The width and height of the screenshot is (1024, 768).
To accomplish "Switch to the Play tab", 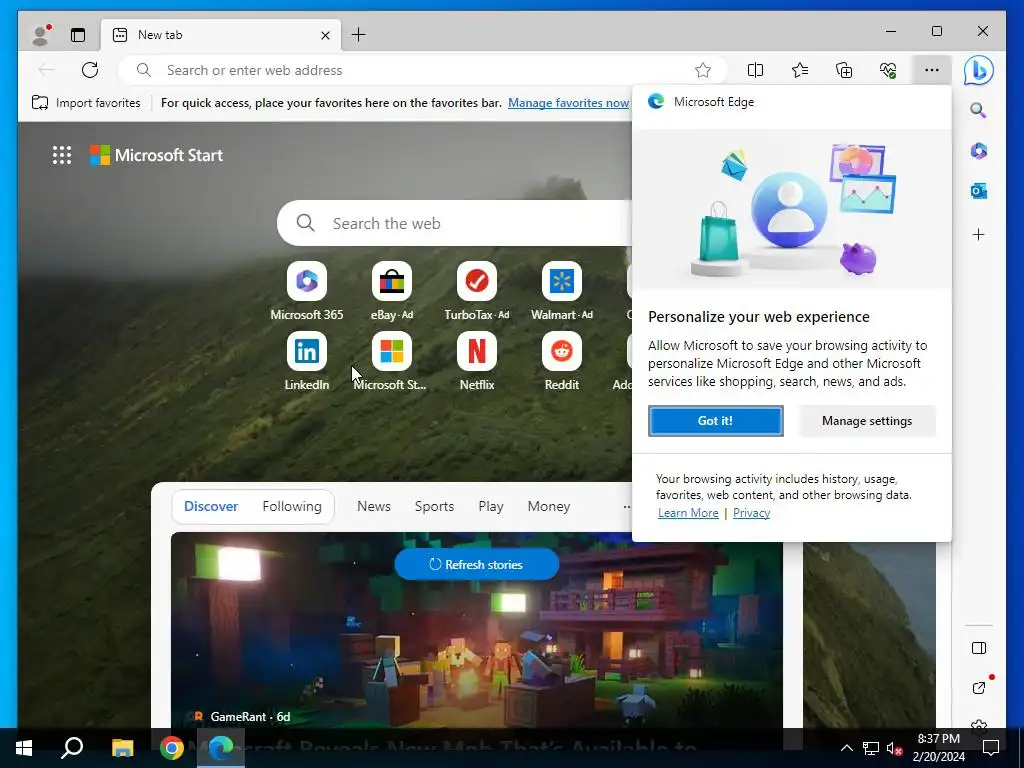I will (490, 506).
